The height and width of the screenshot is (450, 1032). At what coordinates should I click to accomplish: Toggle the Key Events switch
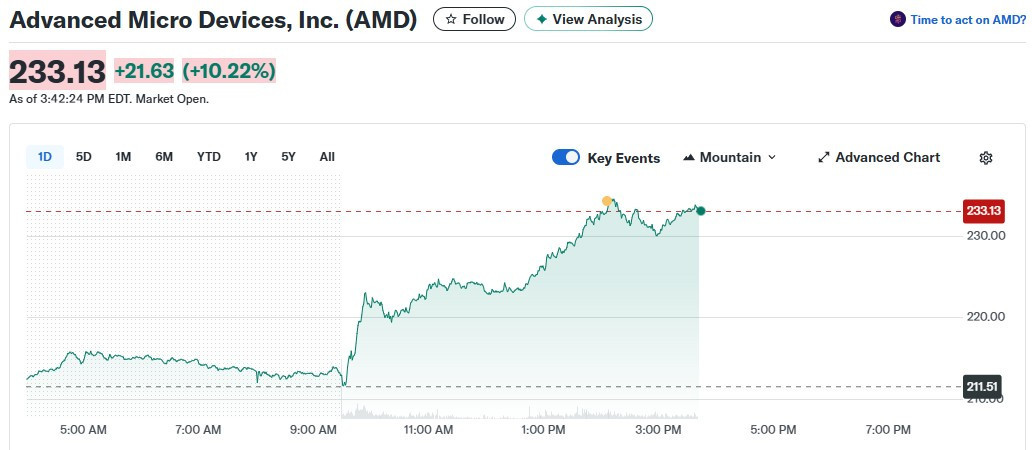click(566, 157)
